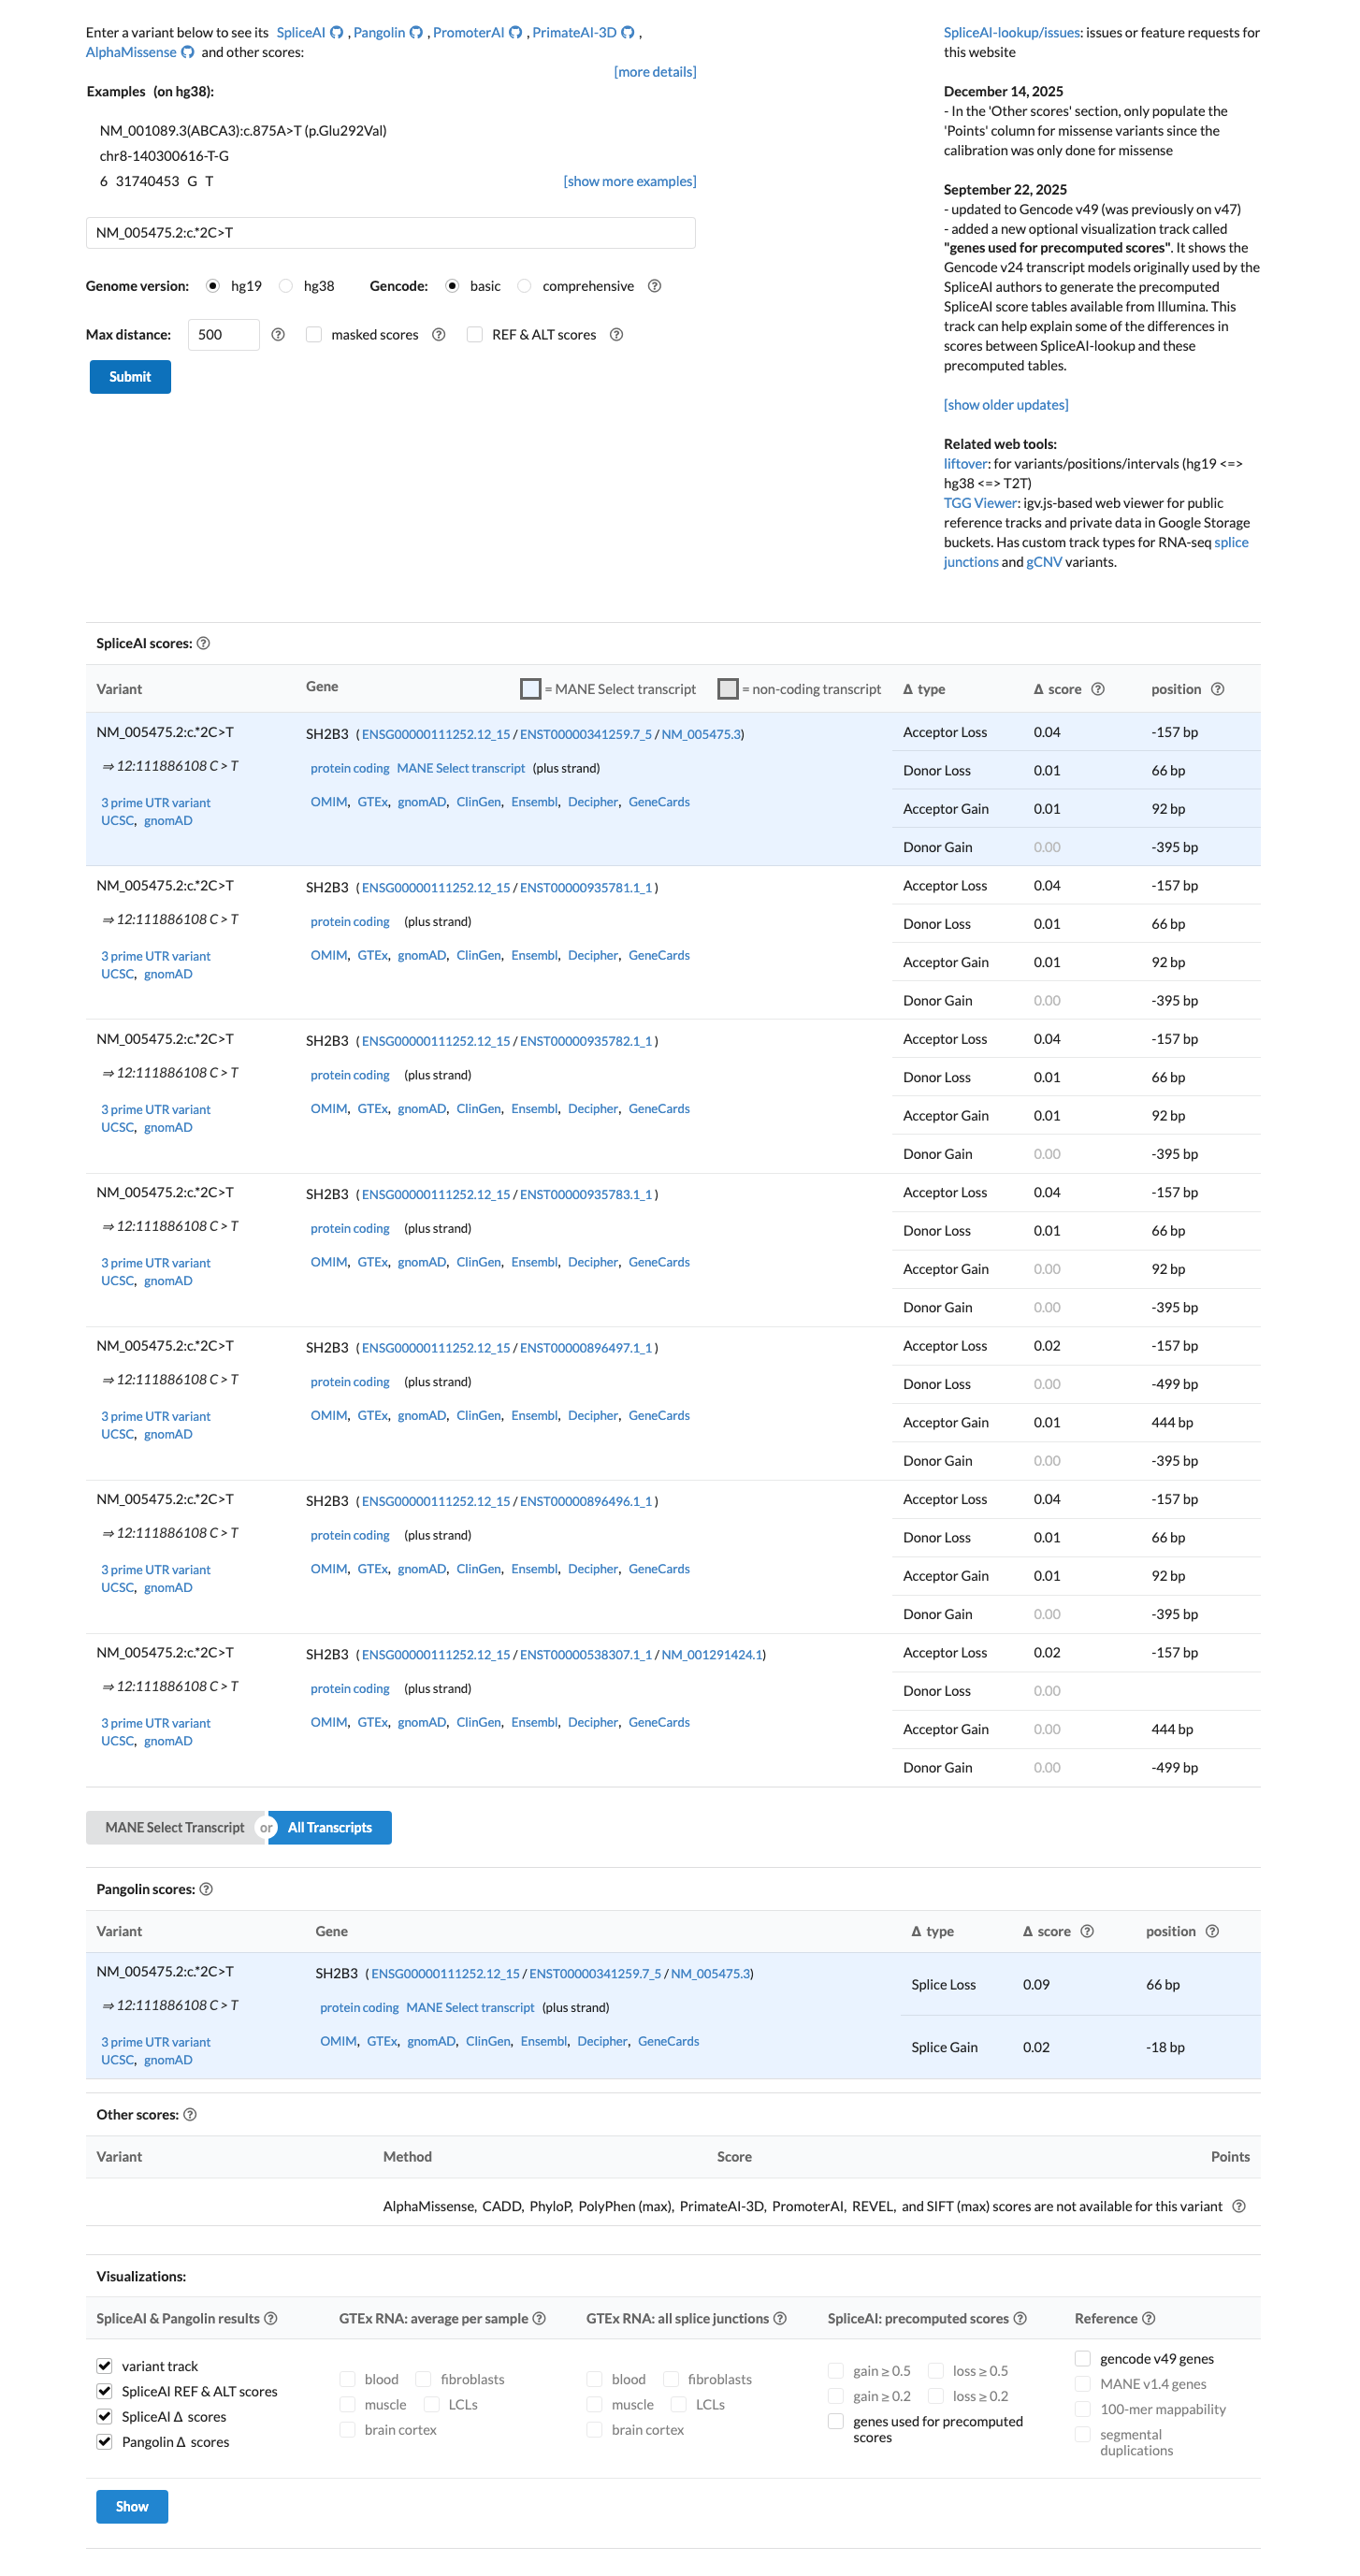Expand show more examples

pos(630,181)
